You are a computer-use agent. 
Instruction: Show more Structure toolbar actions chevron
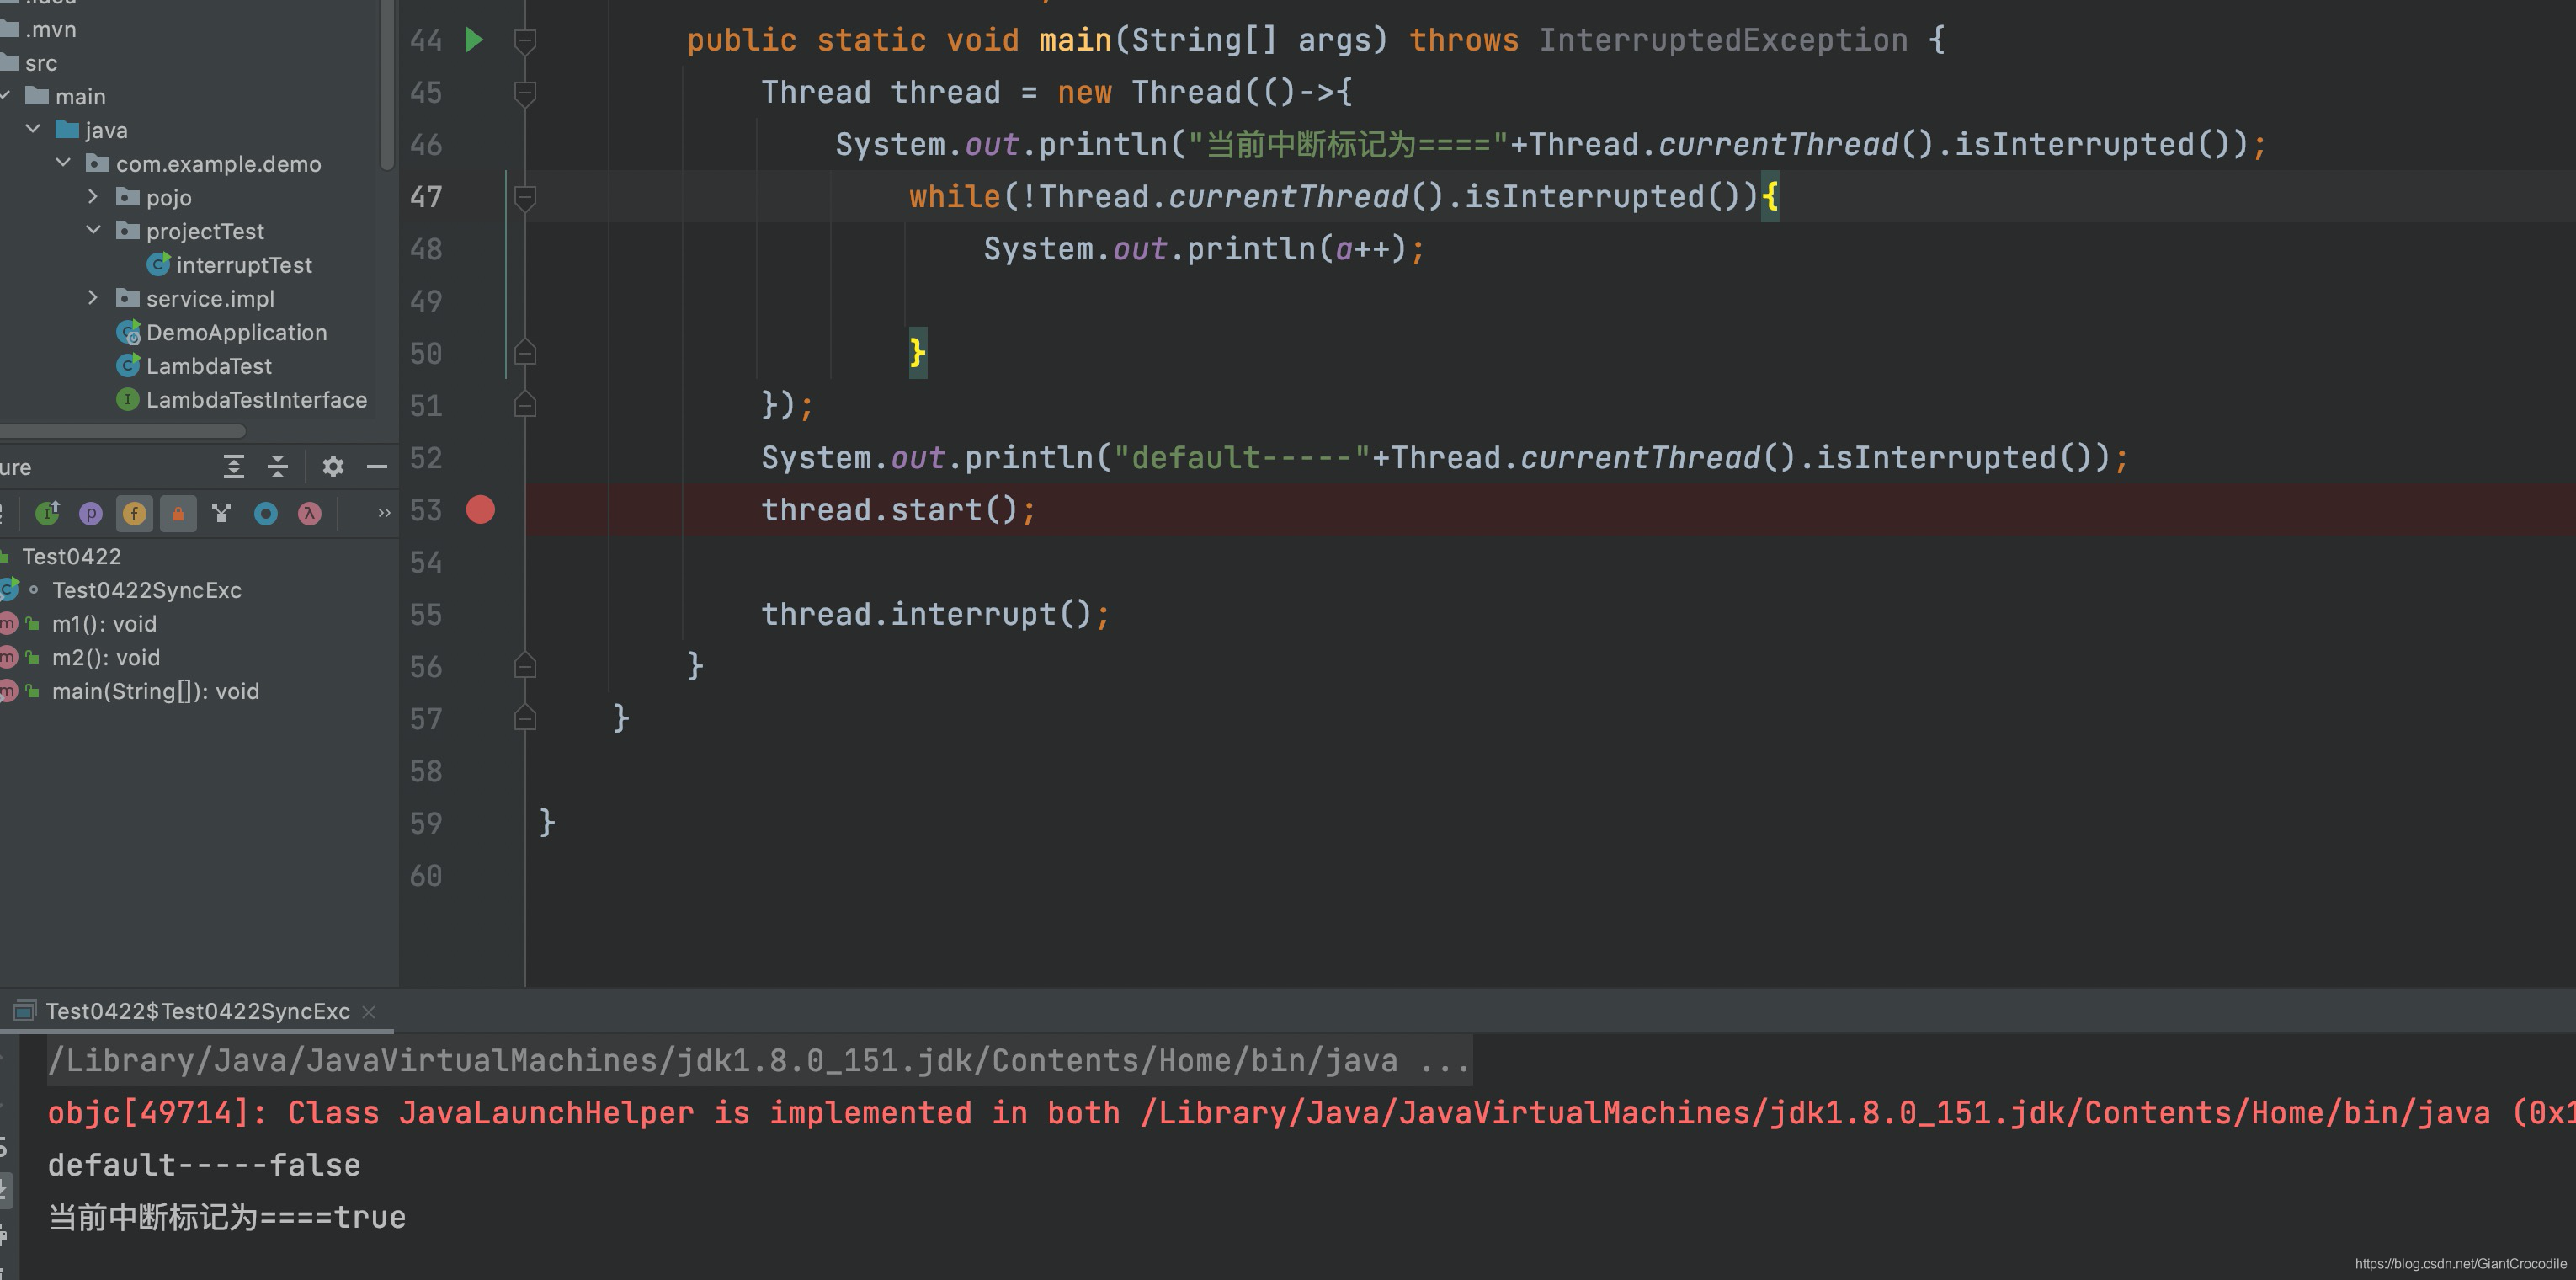click(x=384, y=513)
